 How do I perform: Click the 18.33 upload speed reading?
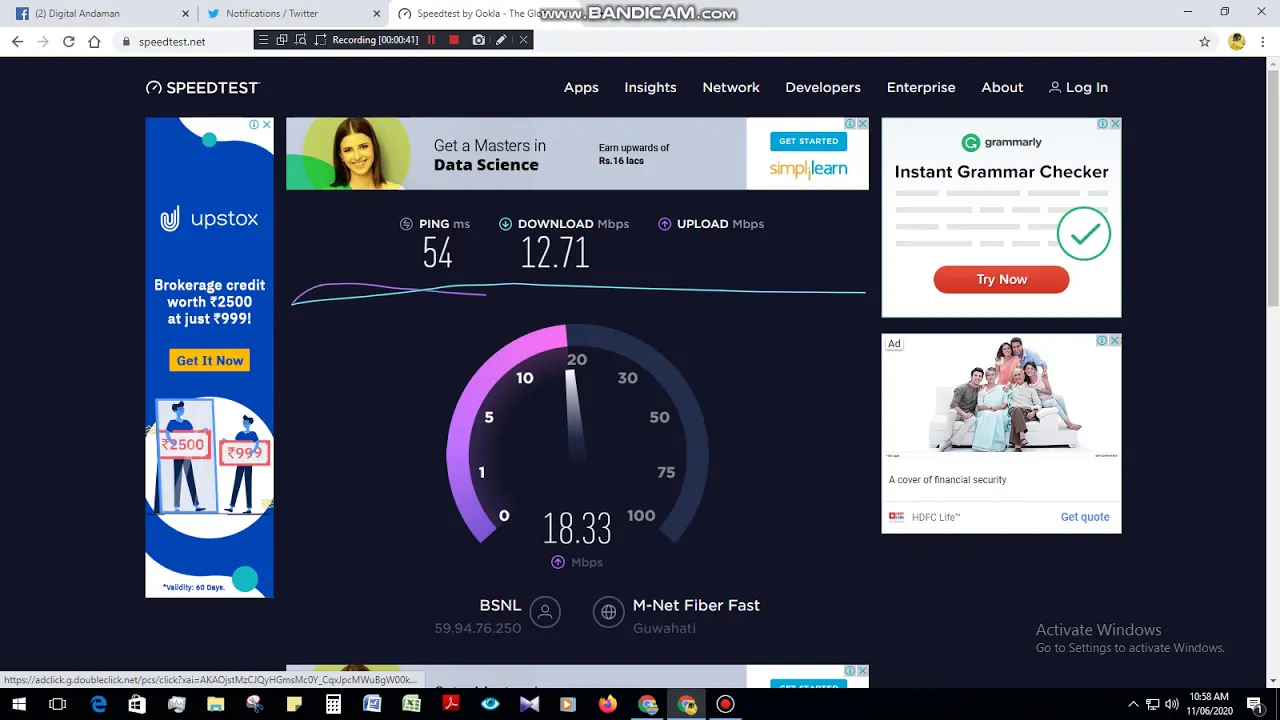point(577,529)
